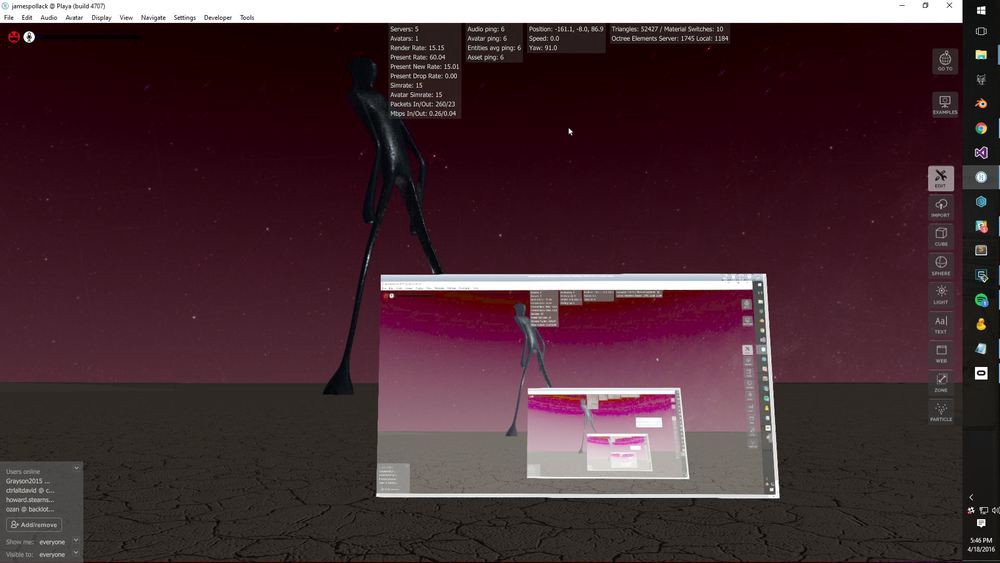The width and height of the screenshot is (1000, 563).
Task: Create a Sphere entity
Action: (x=940, y=265)
